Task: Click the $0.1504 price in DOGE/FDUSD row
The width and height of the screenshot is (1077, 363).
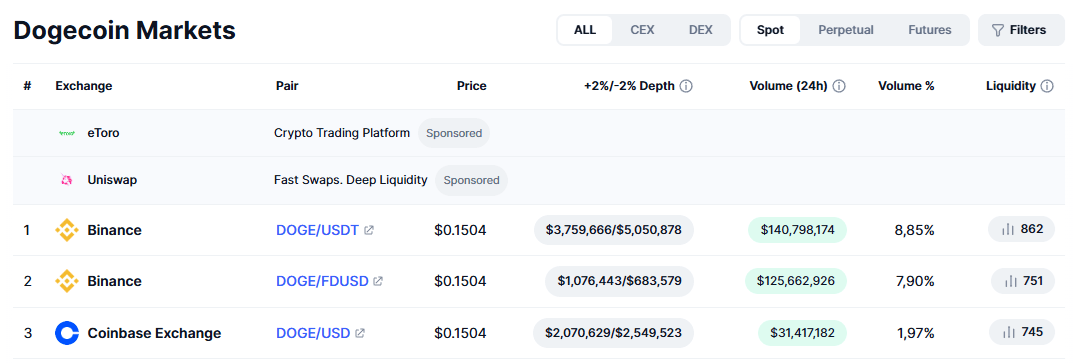Action: (x=460, y=281)
